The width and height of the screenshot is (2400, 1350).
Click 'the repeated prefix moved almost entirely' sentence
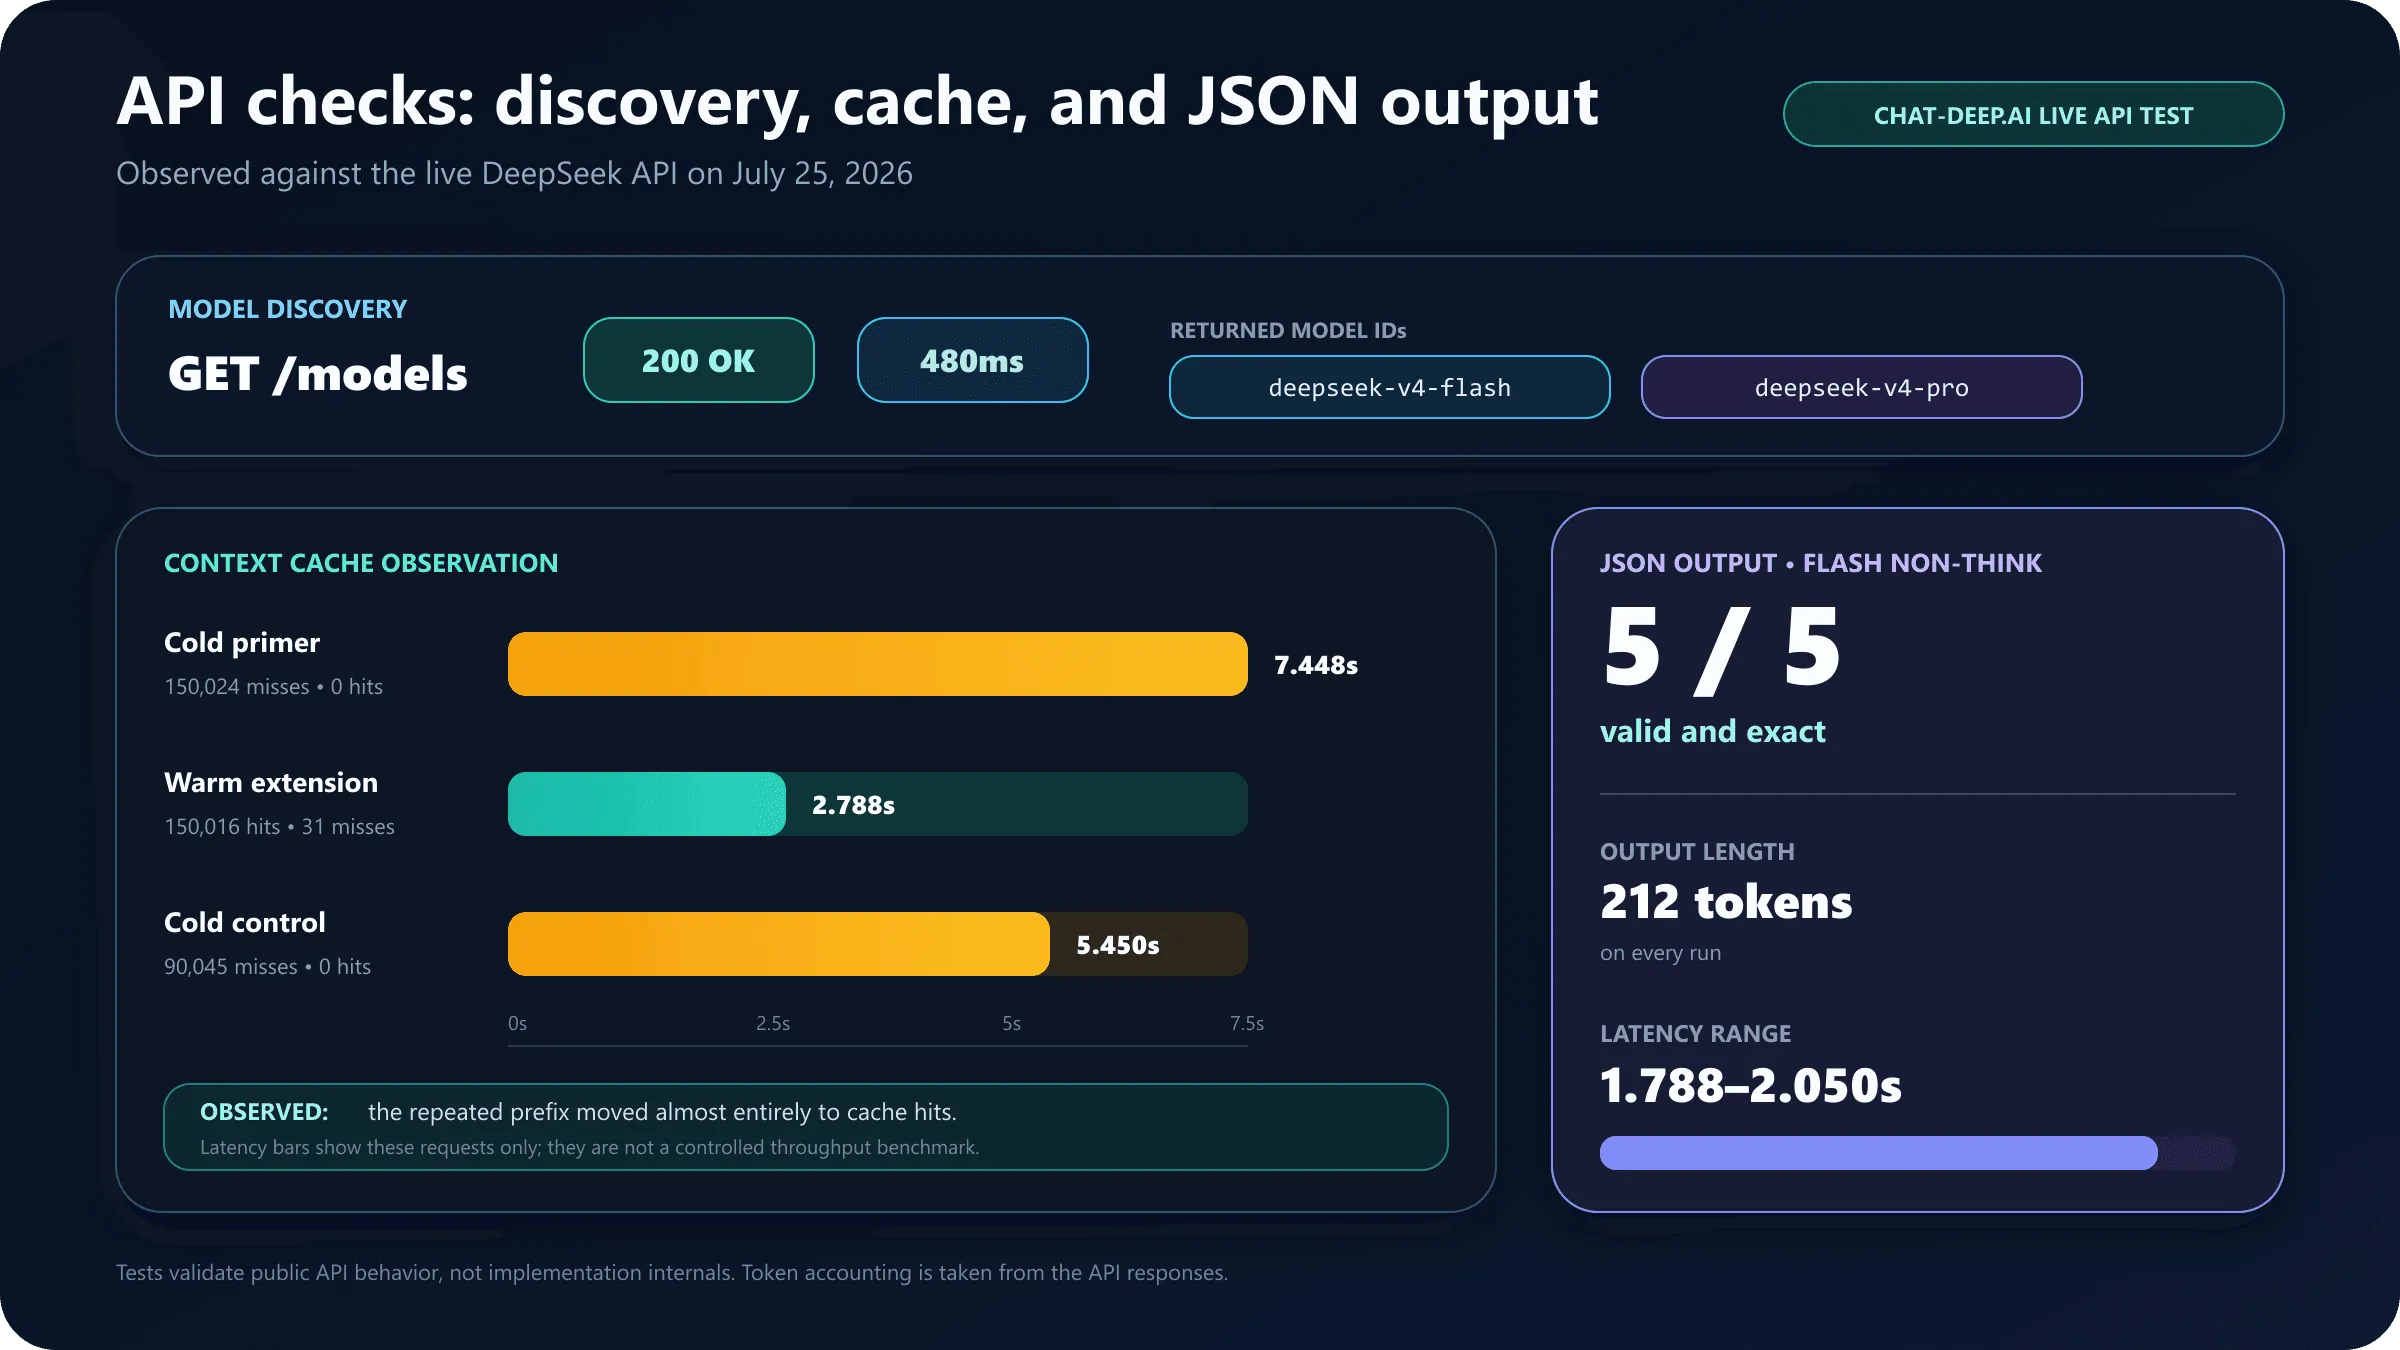662,1111
